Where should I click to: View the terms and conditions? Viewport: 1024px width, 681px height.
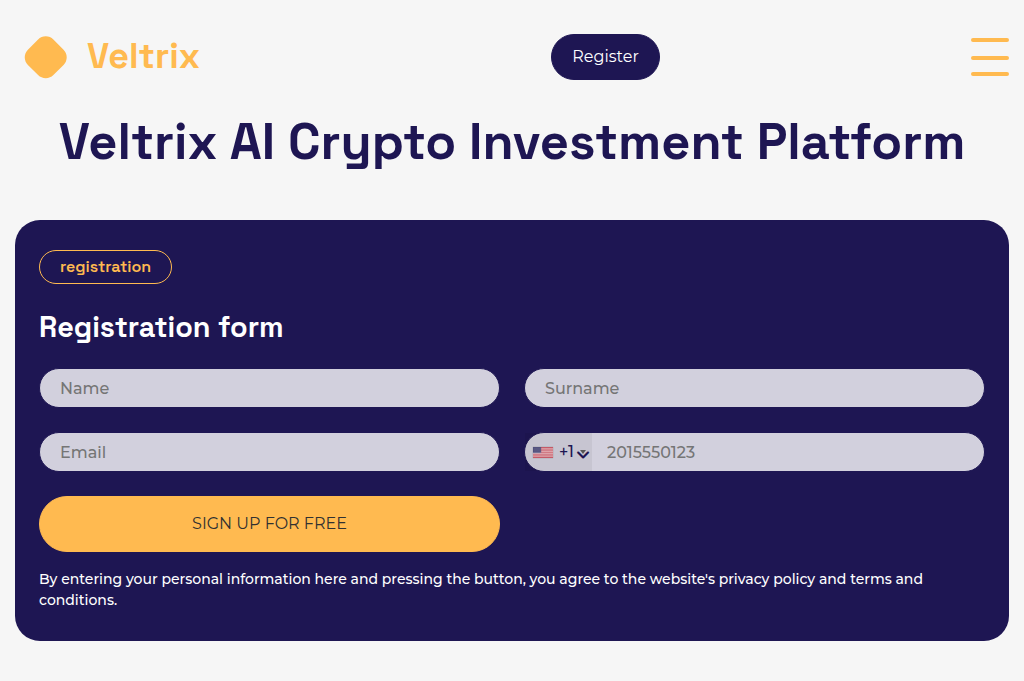pos(880,578)
